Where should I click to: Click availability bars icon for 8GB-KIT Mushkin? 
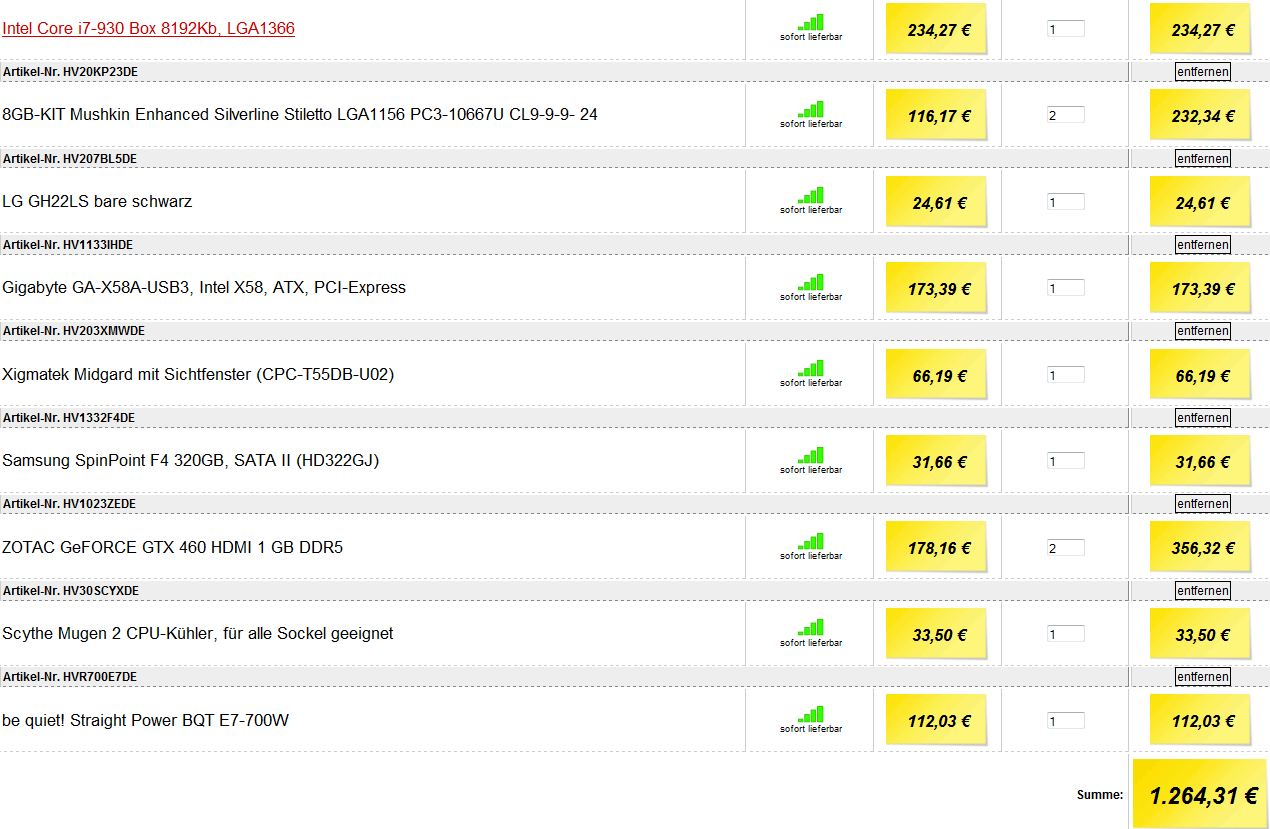click(x=811, y=108)
